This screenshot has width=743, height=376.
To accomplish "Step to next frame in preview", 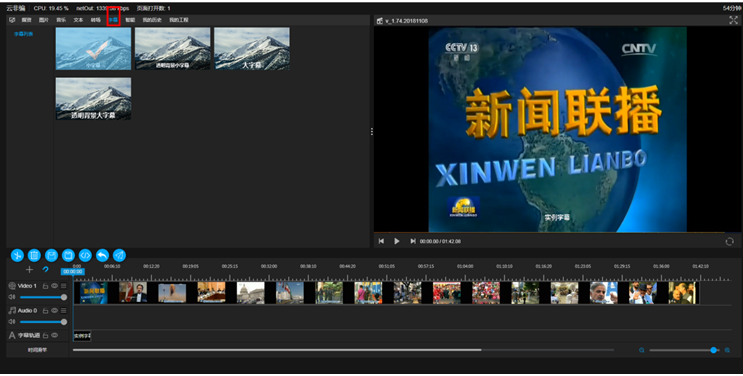I will [x=413, y=241].
